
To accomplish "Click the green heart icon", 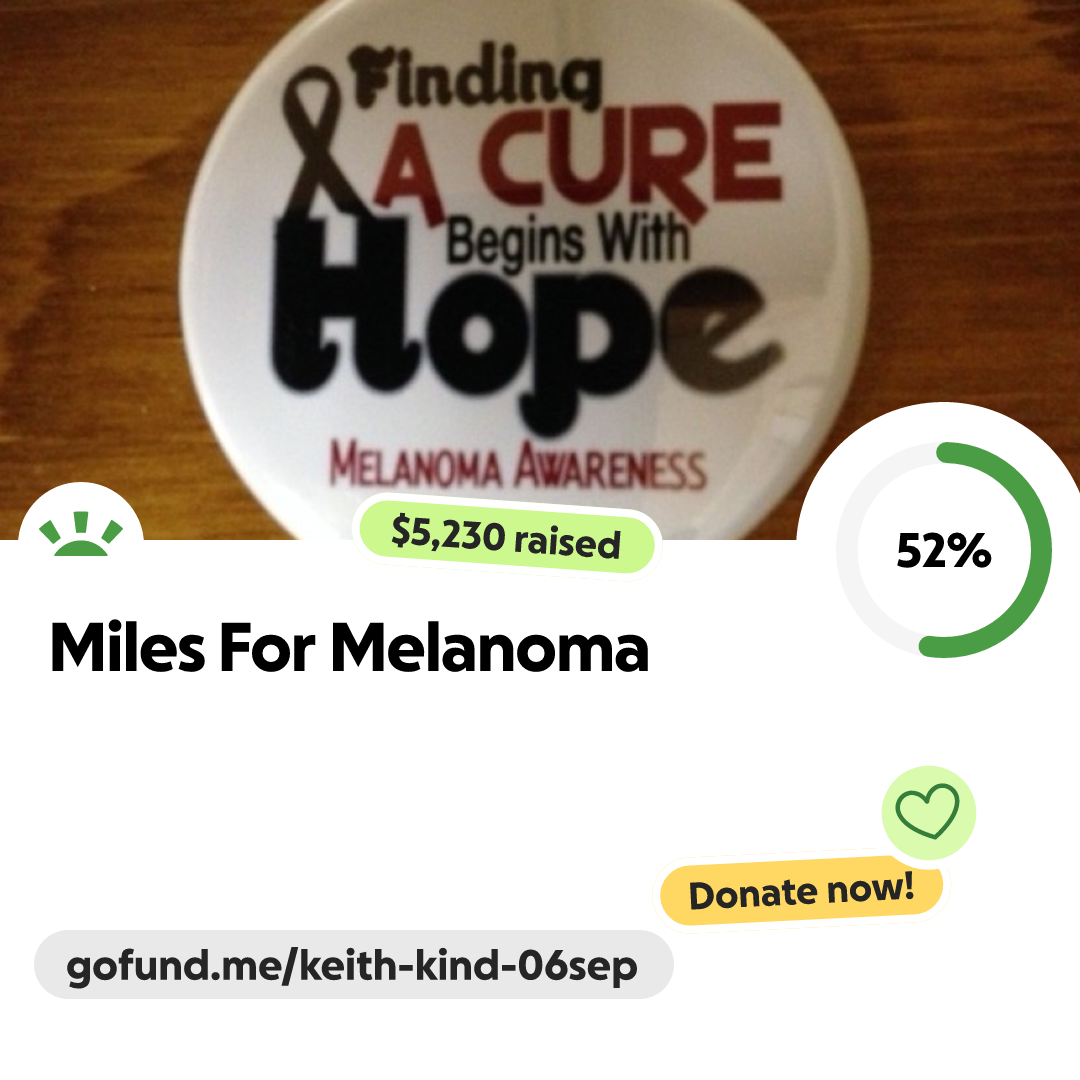I will [x=927, y=811].
